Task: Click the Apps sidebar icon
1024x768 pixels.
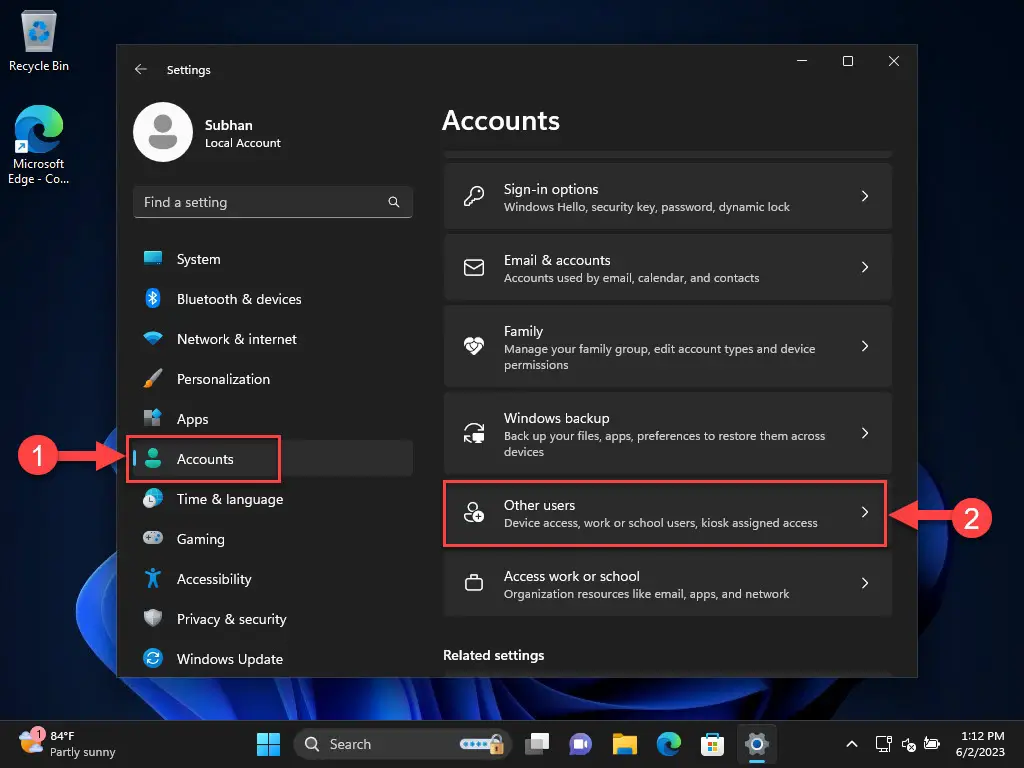Action: click(x=153, y=418)
